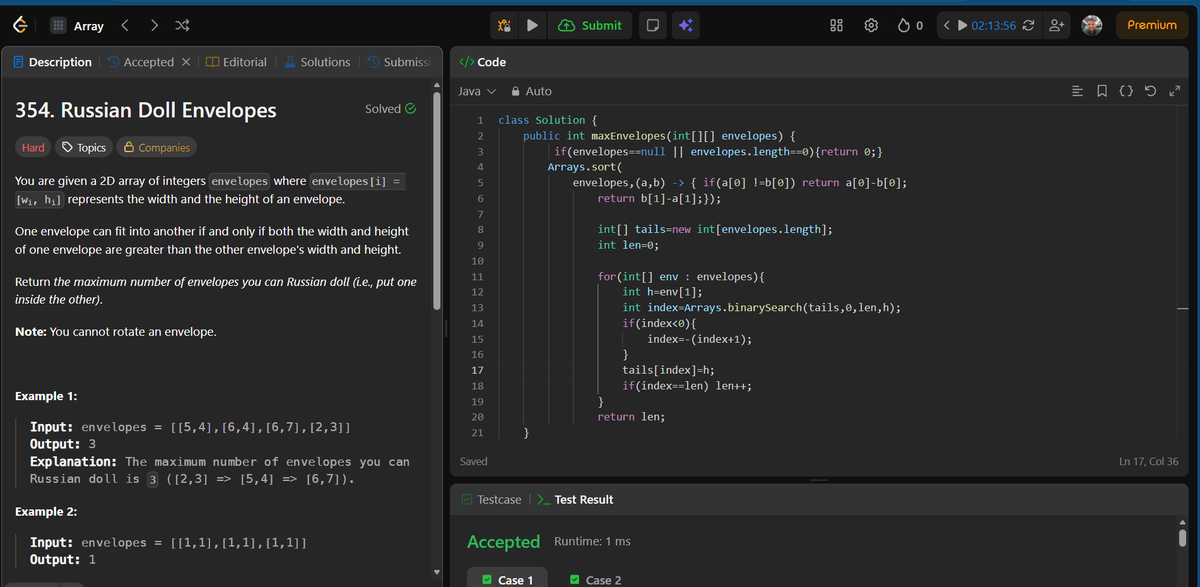Go to previous problem arrow

click(x=126, y=26)
